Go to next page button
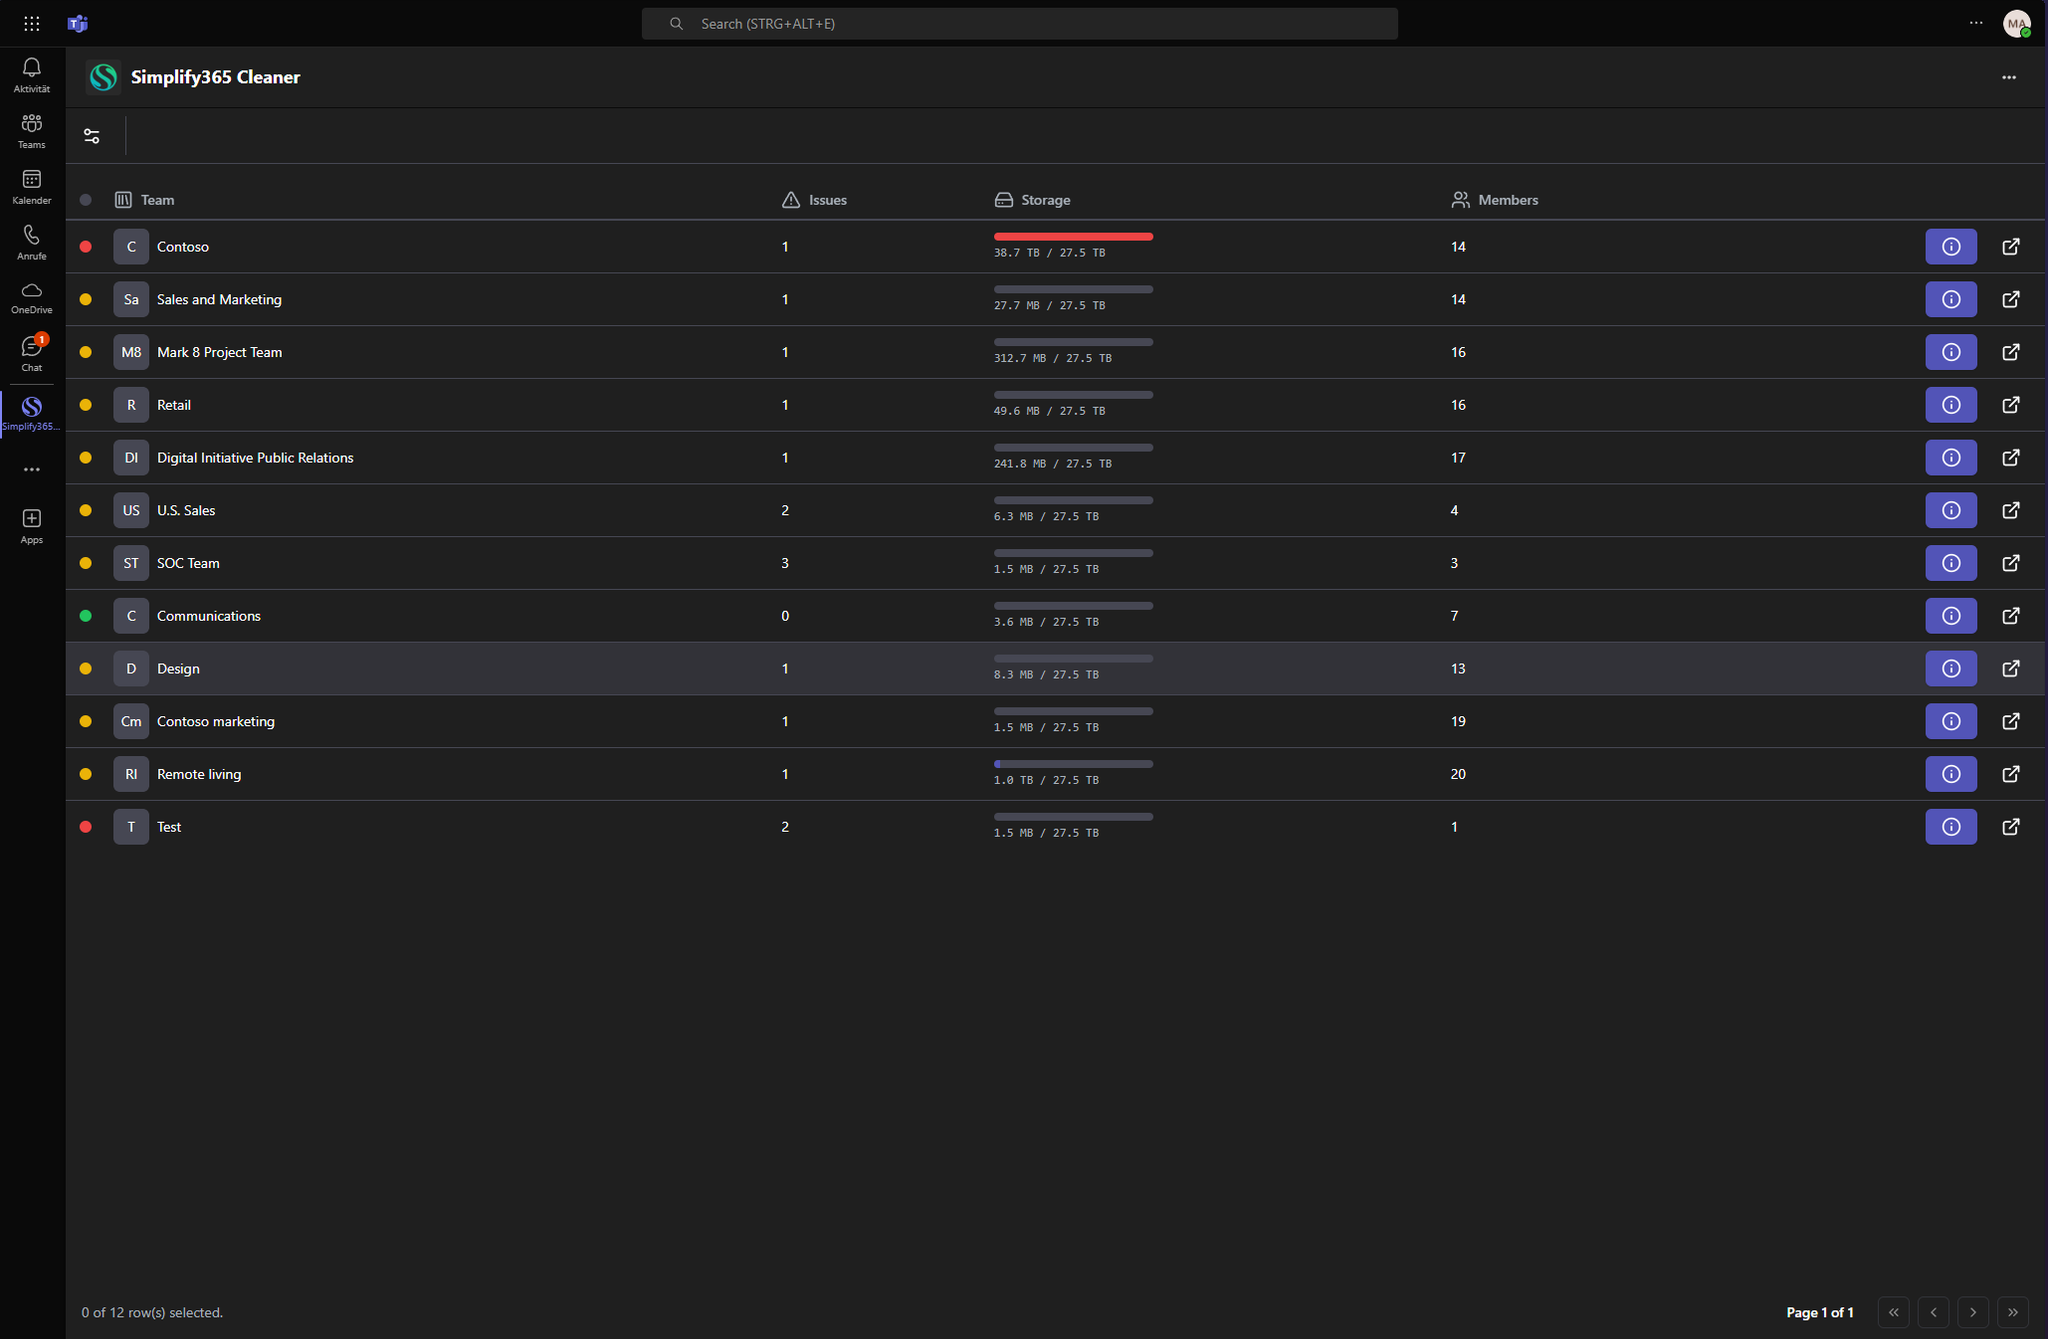The width and height of the screenshot is (2048, 1339). pos(1973,1312)
